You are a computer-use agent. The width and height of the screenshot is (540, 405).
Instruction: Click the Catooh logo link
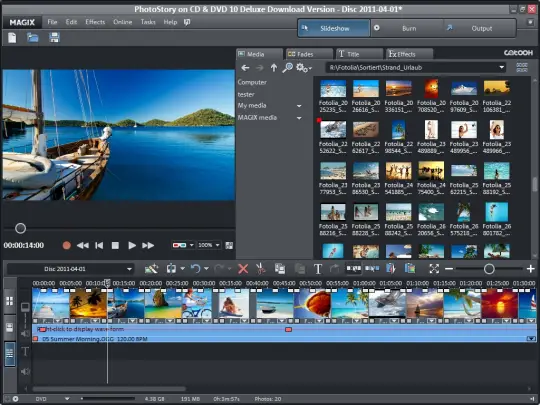click(518, 53)
